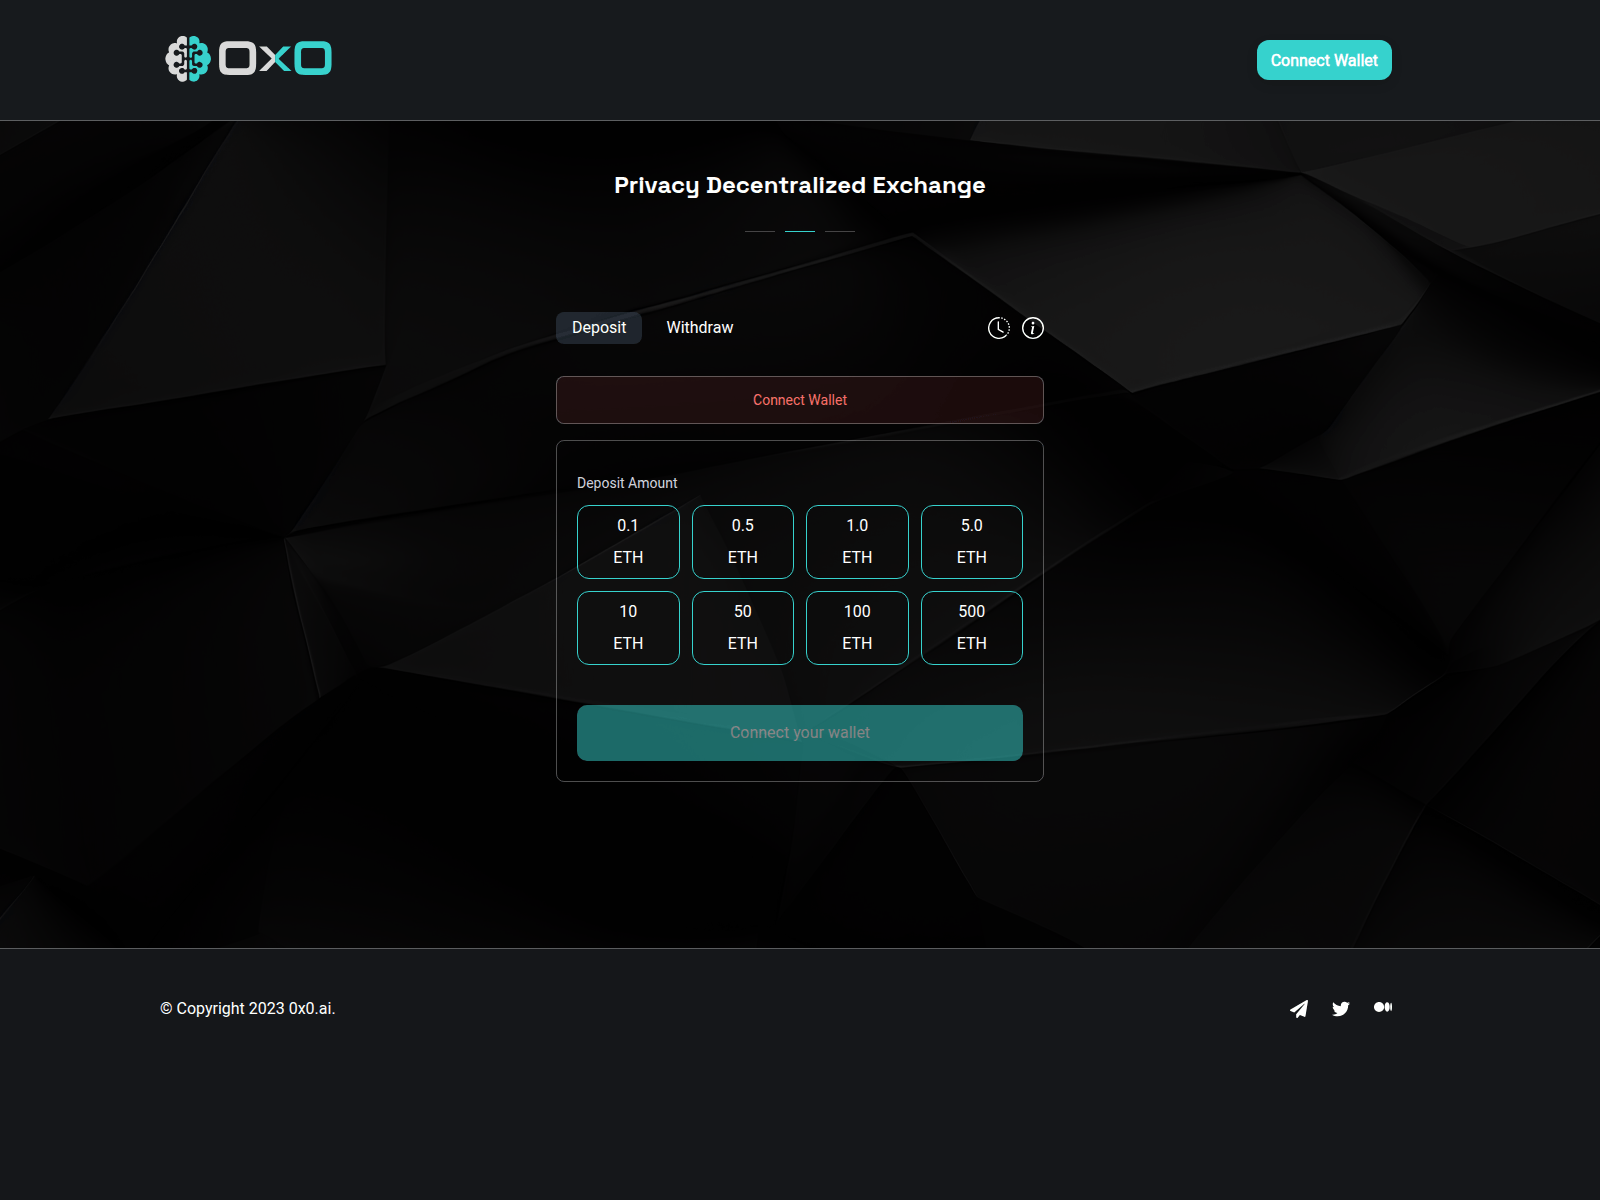Select the first dash indicator below the title
This screenshot has width=1600, height=1200.
760,230
